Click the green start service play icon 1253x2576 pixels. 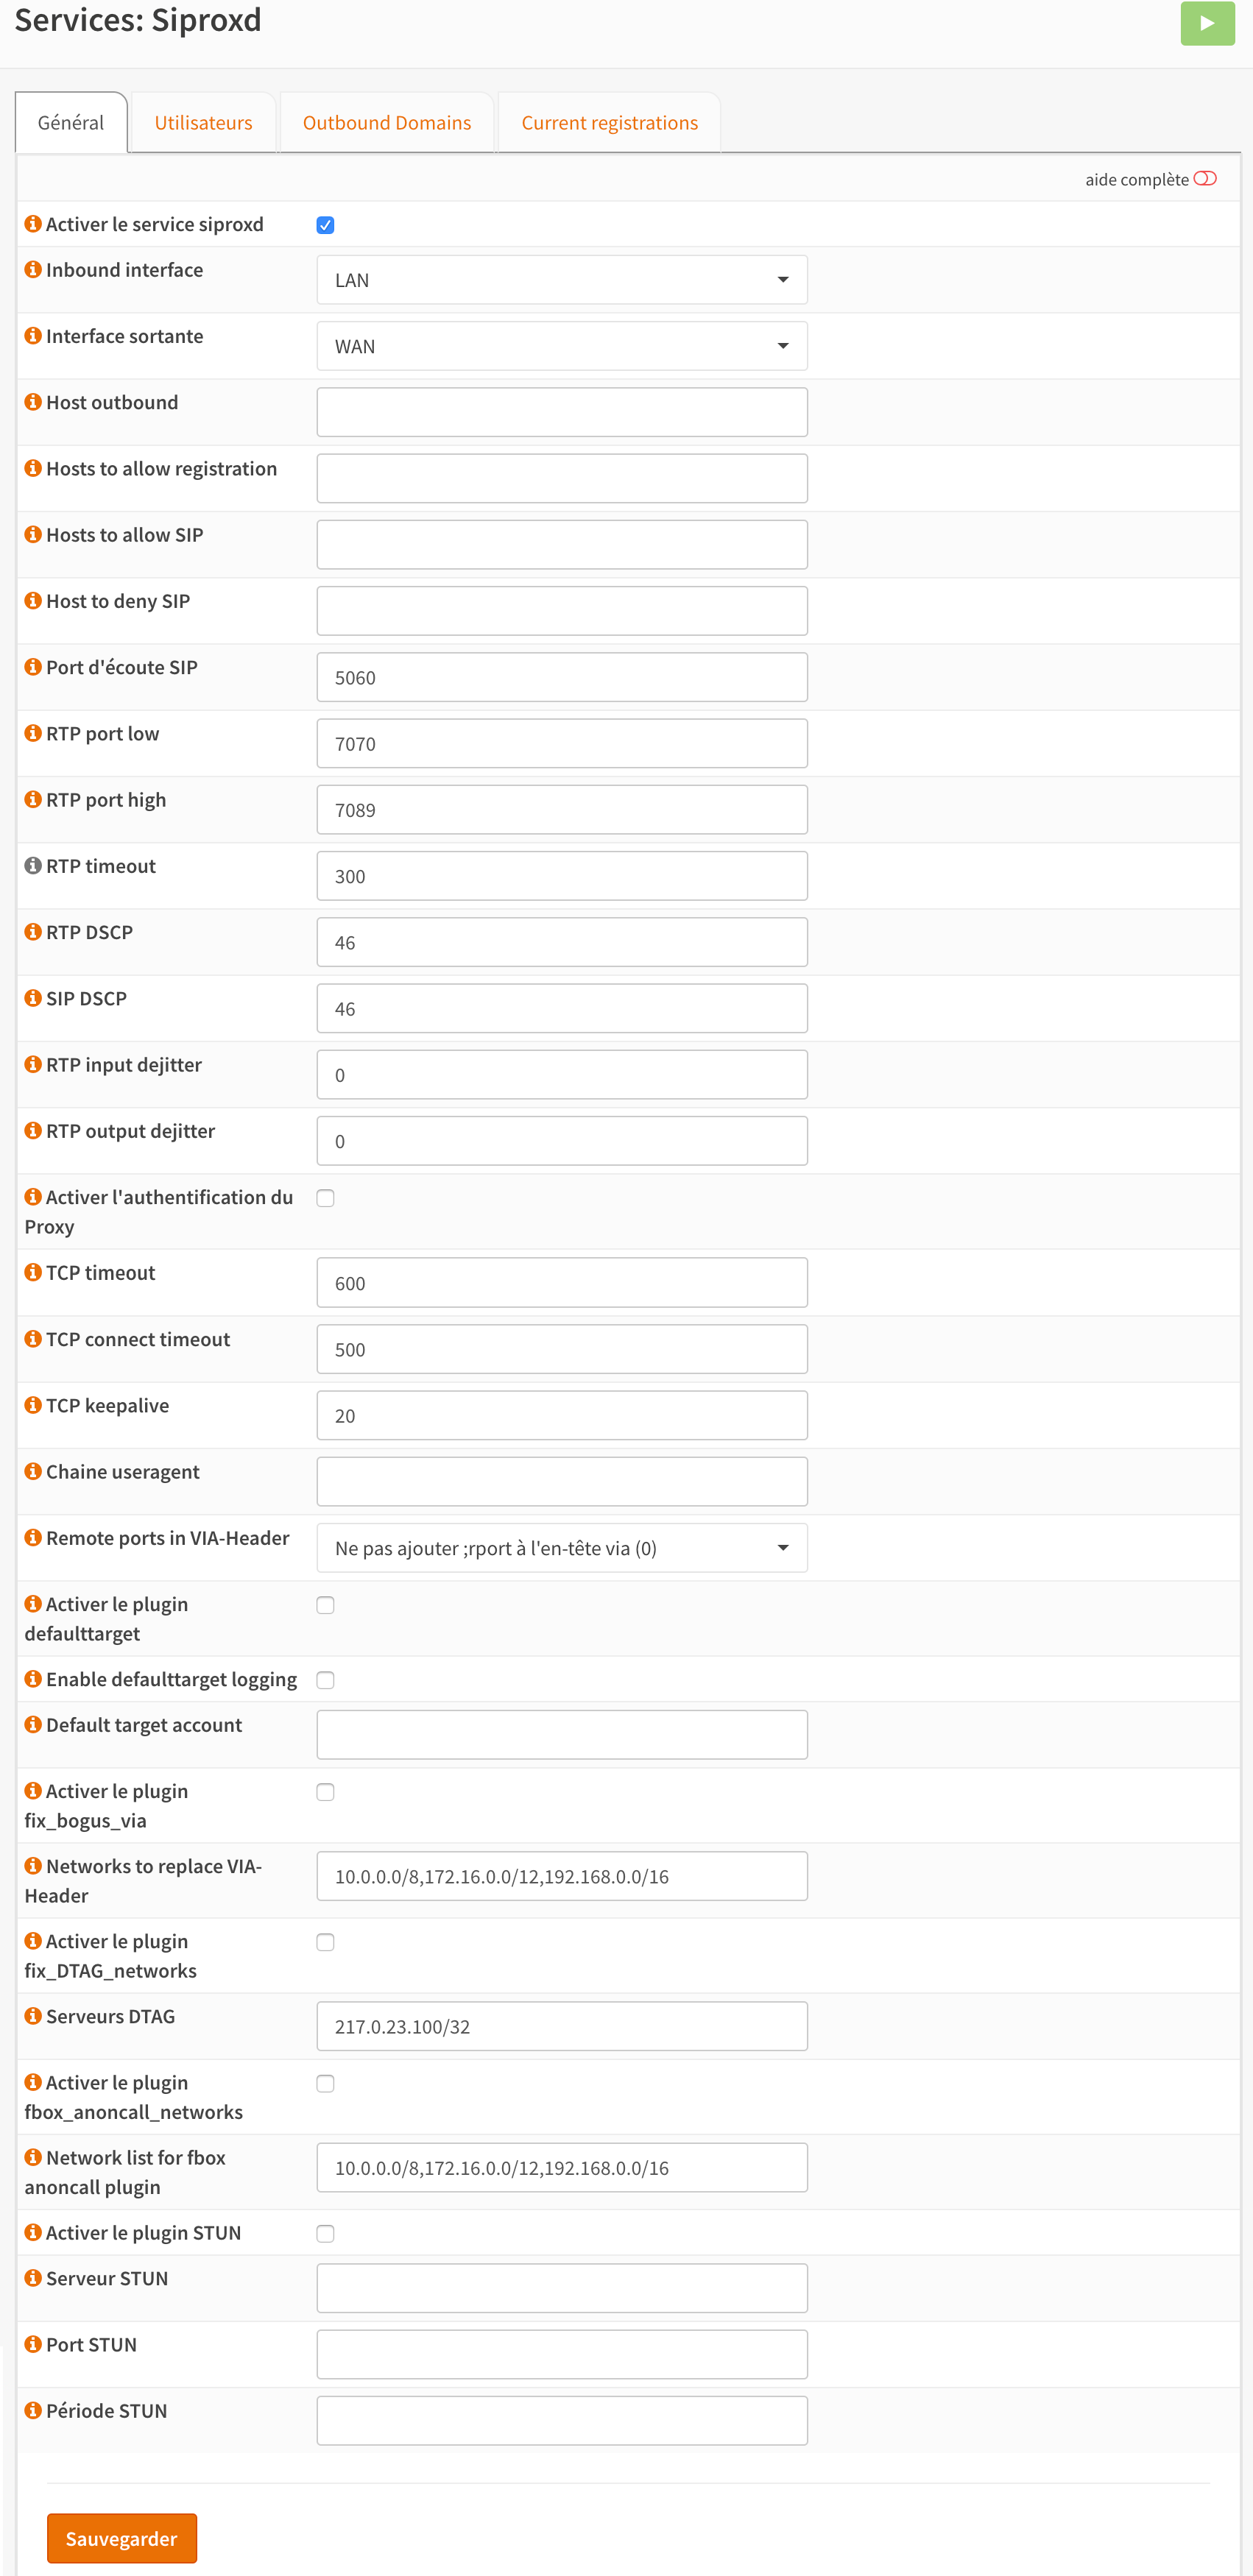point(1206,23)
